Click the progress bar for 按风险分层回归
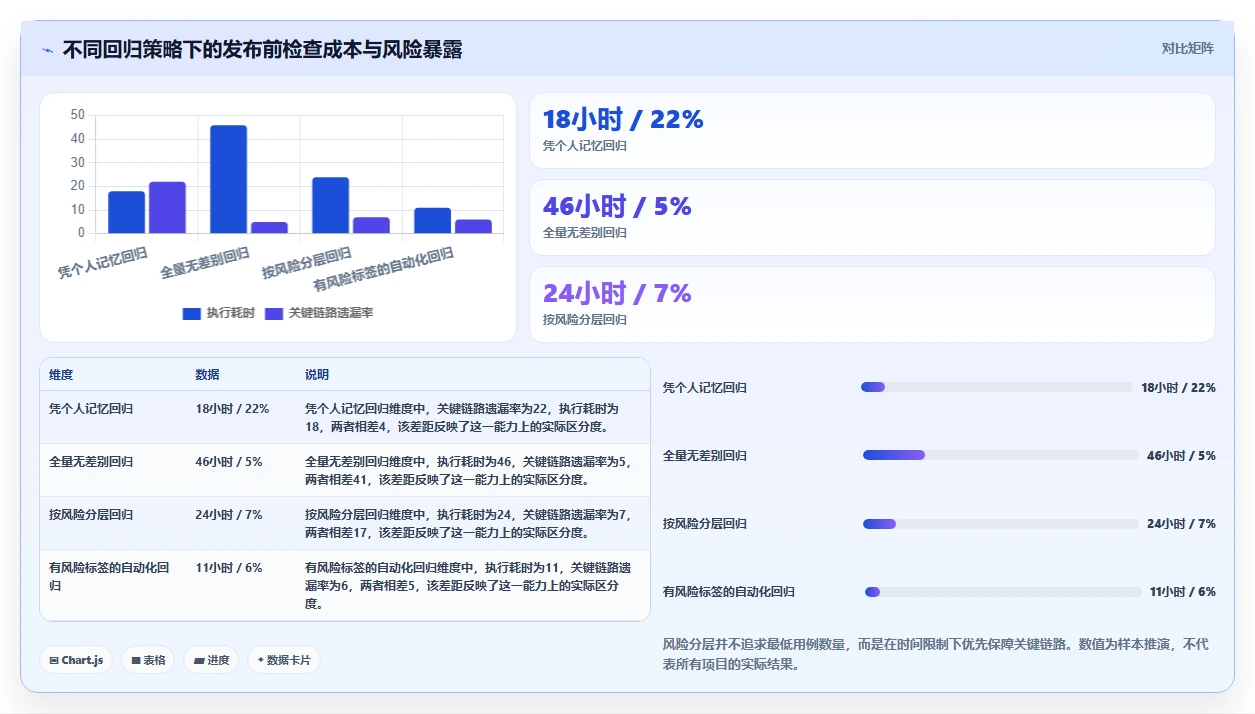The width and height of the screenshot is (1255, 714). coord(1000,523)
